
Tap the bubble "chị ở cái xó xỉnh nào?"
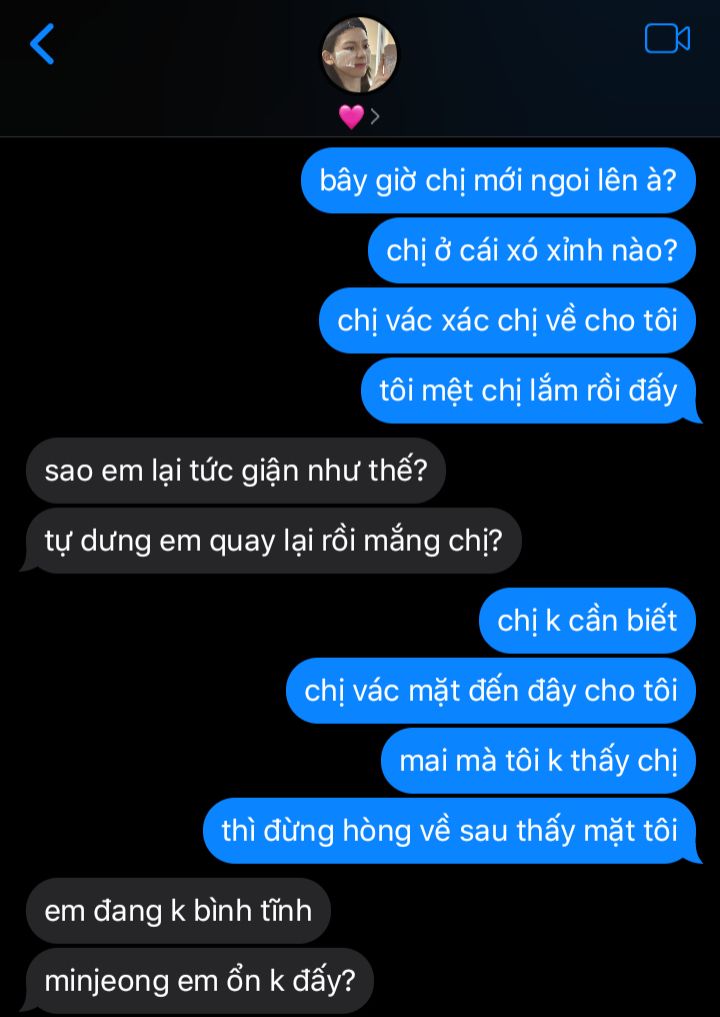pyautogui.click(x=532, y=250)
